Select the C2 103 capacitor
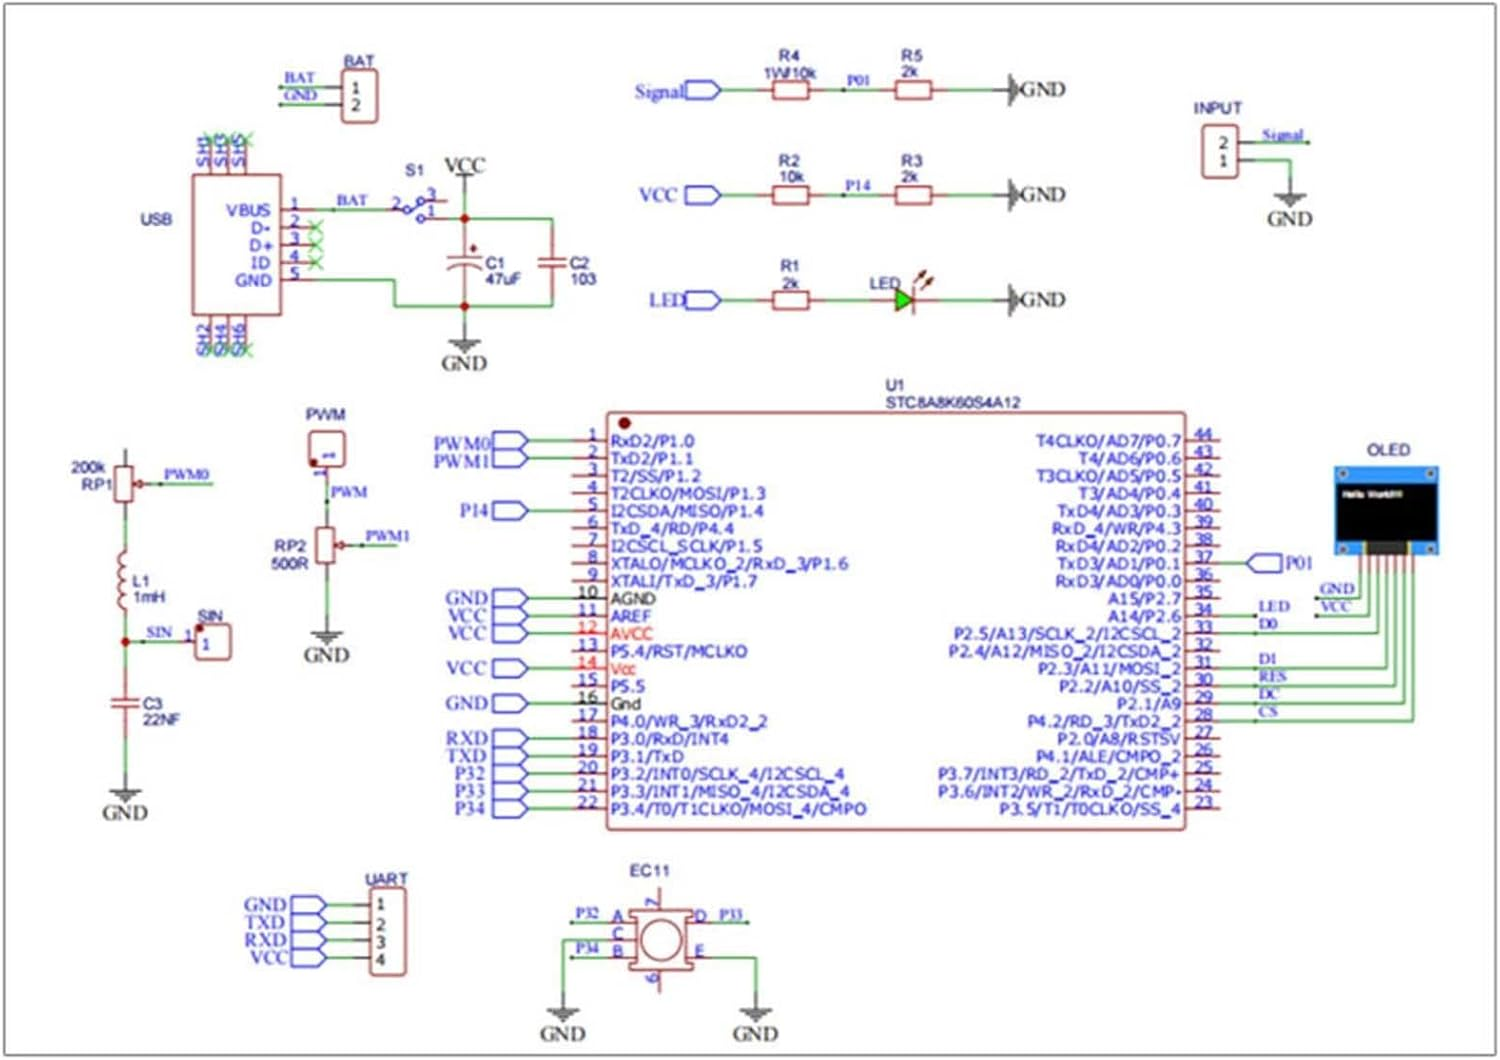Image resolution: width=1500 pixels, height=1060 pixels. pyautogui.click(x=551, y=263)
